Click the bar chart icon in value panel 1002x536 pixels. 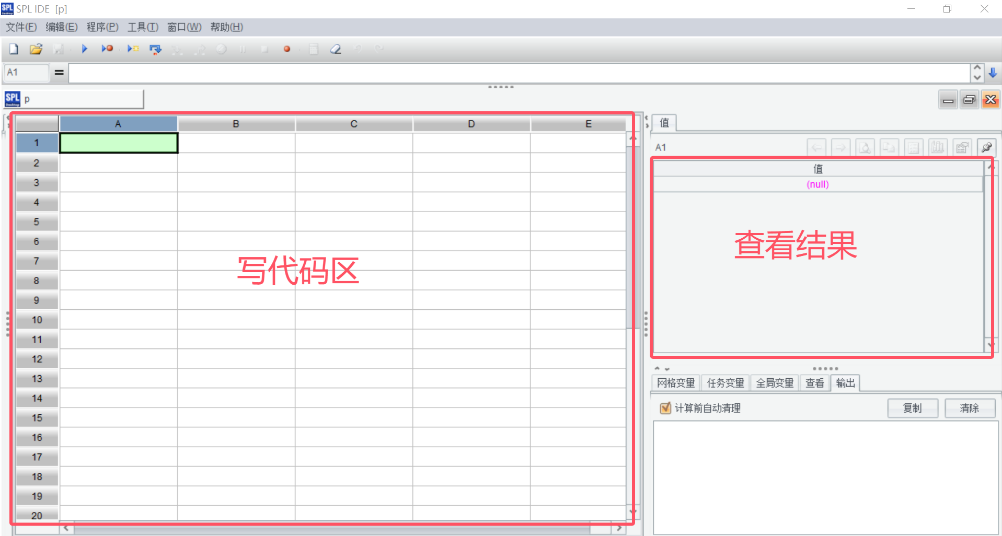pos(937,148)
